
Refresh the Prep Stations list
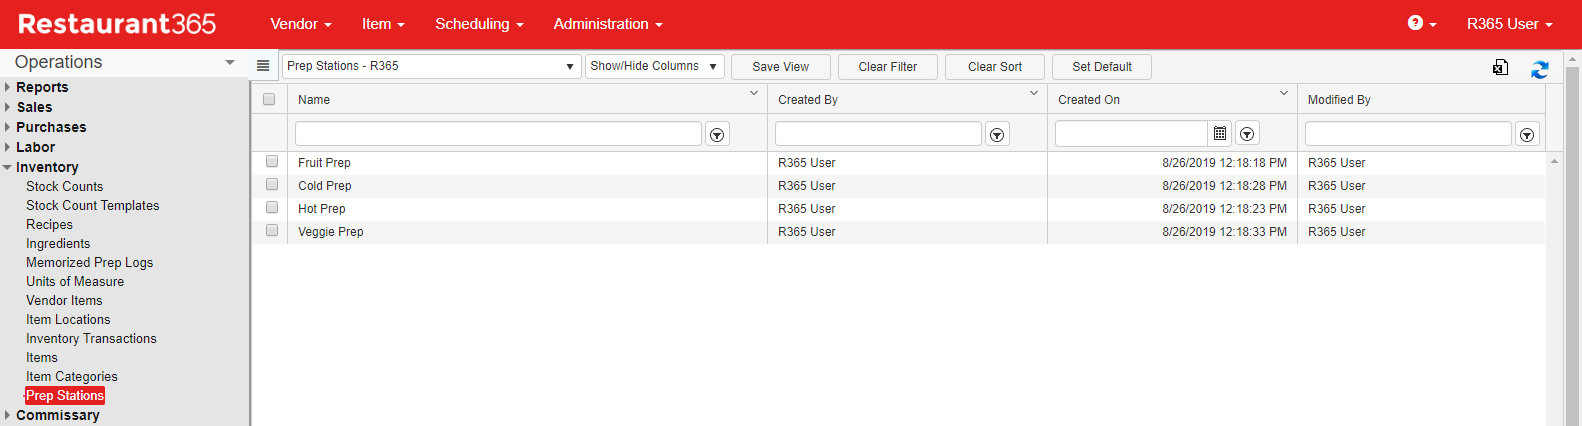coord(1540,69)
